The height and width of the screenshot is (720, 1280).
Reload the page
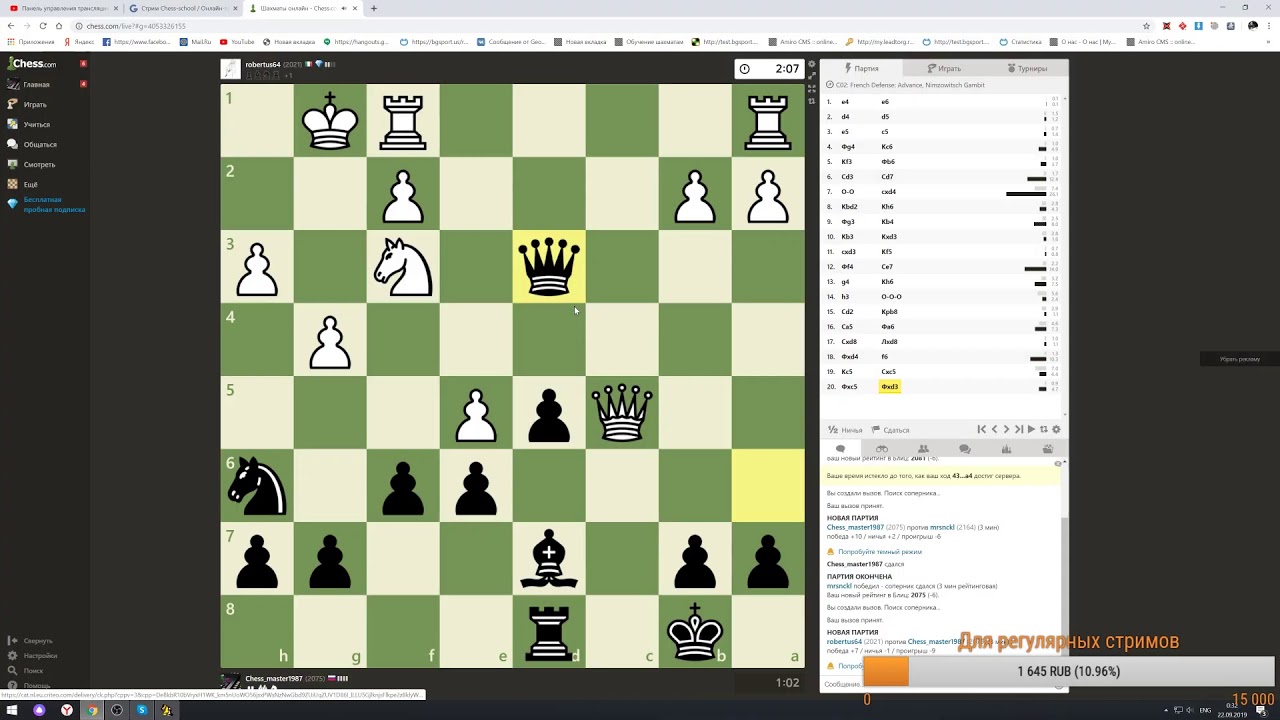click(x=43, y=26)
